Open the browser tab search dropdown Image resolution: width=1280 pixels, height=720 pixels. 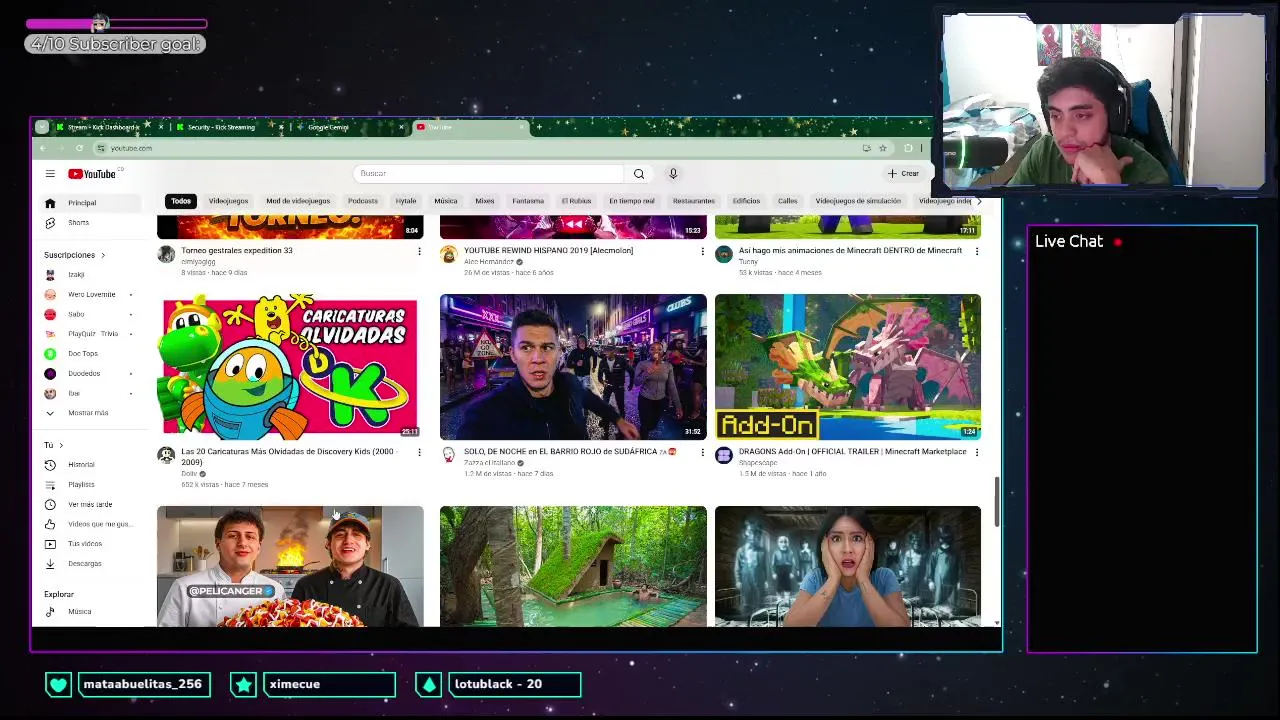click(x=41, y=127)
